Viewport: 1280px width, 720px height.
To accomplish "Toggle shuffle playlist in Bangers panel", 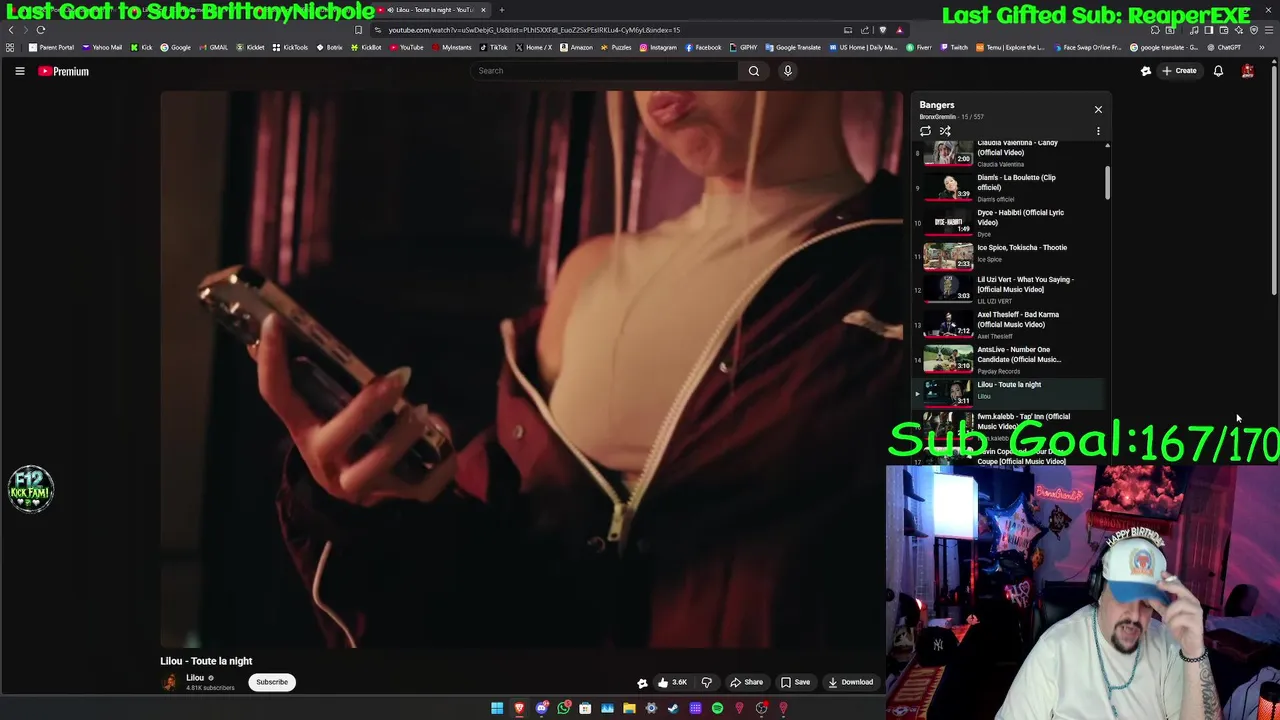I will point(945,131).
